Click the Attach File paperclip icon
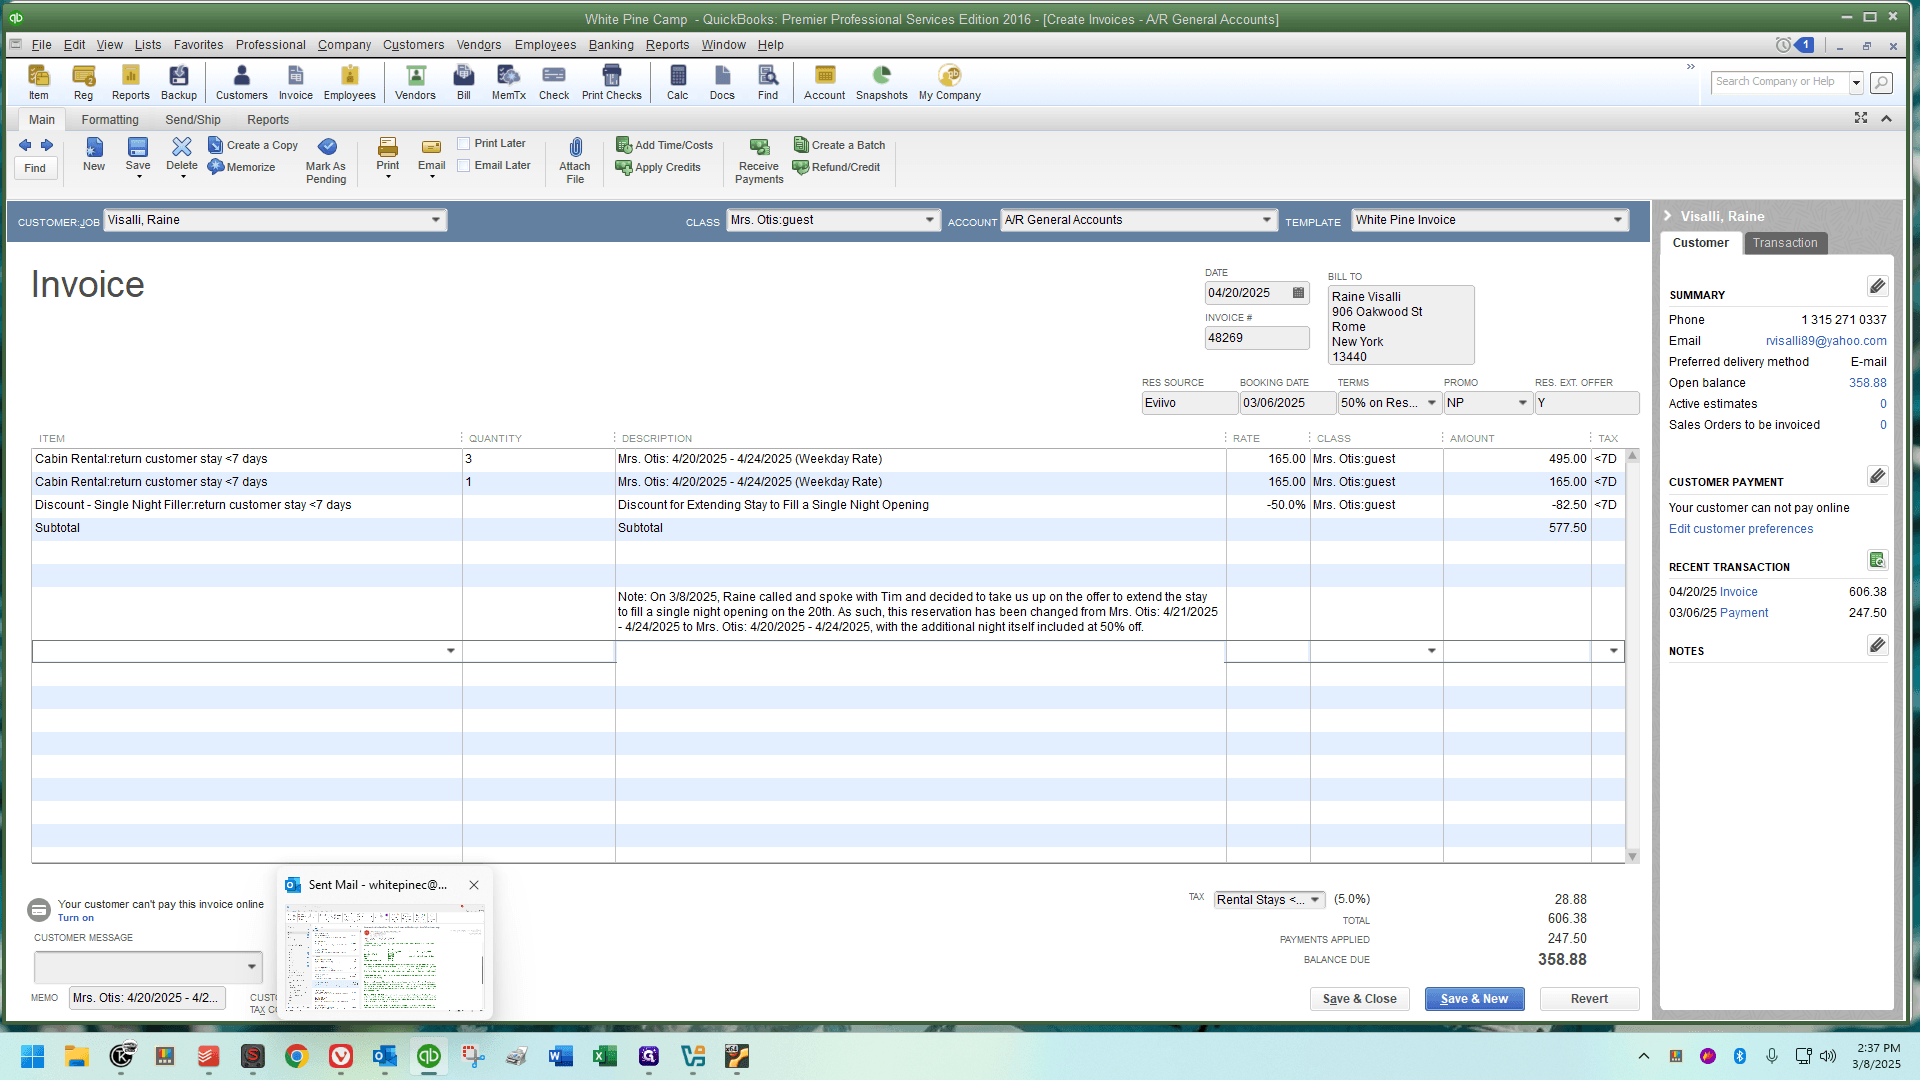This screenshot has height=1080, width=1920. 575,160
